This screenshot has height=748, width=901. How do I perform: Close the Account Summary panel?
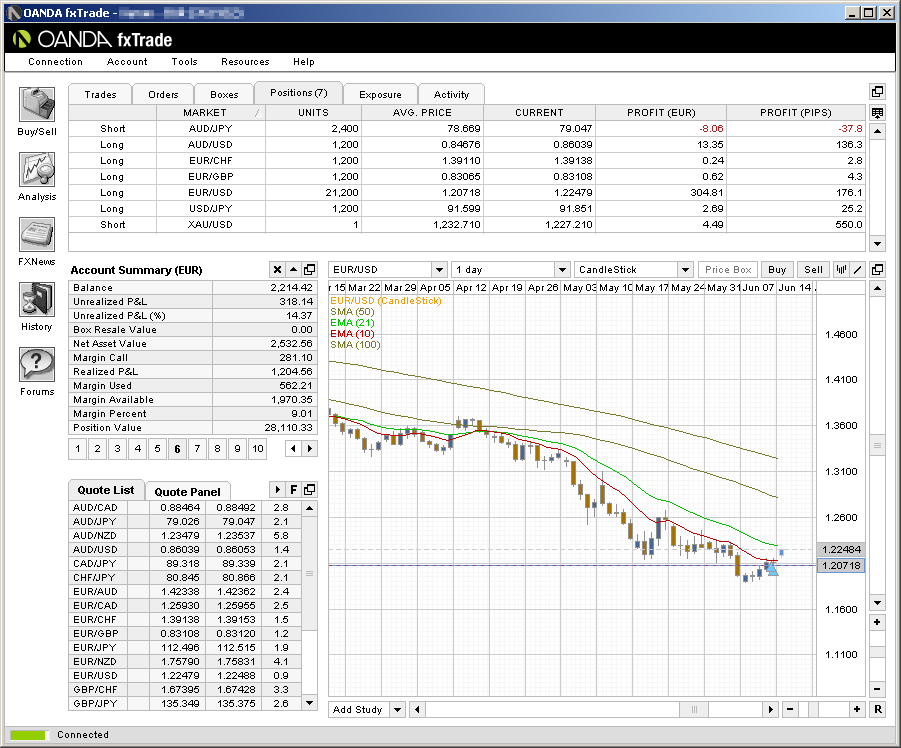(277, 270)
